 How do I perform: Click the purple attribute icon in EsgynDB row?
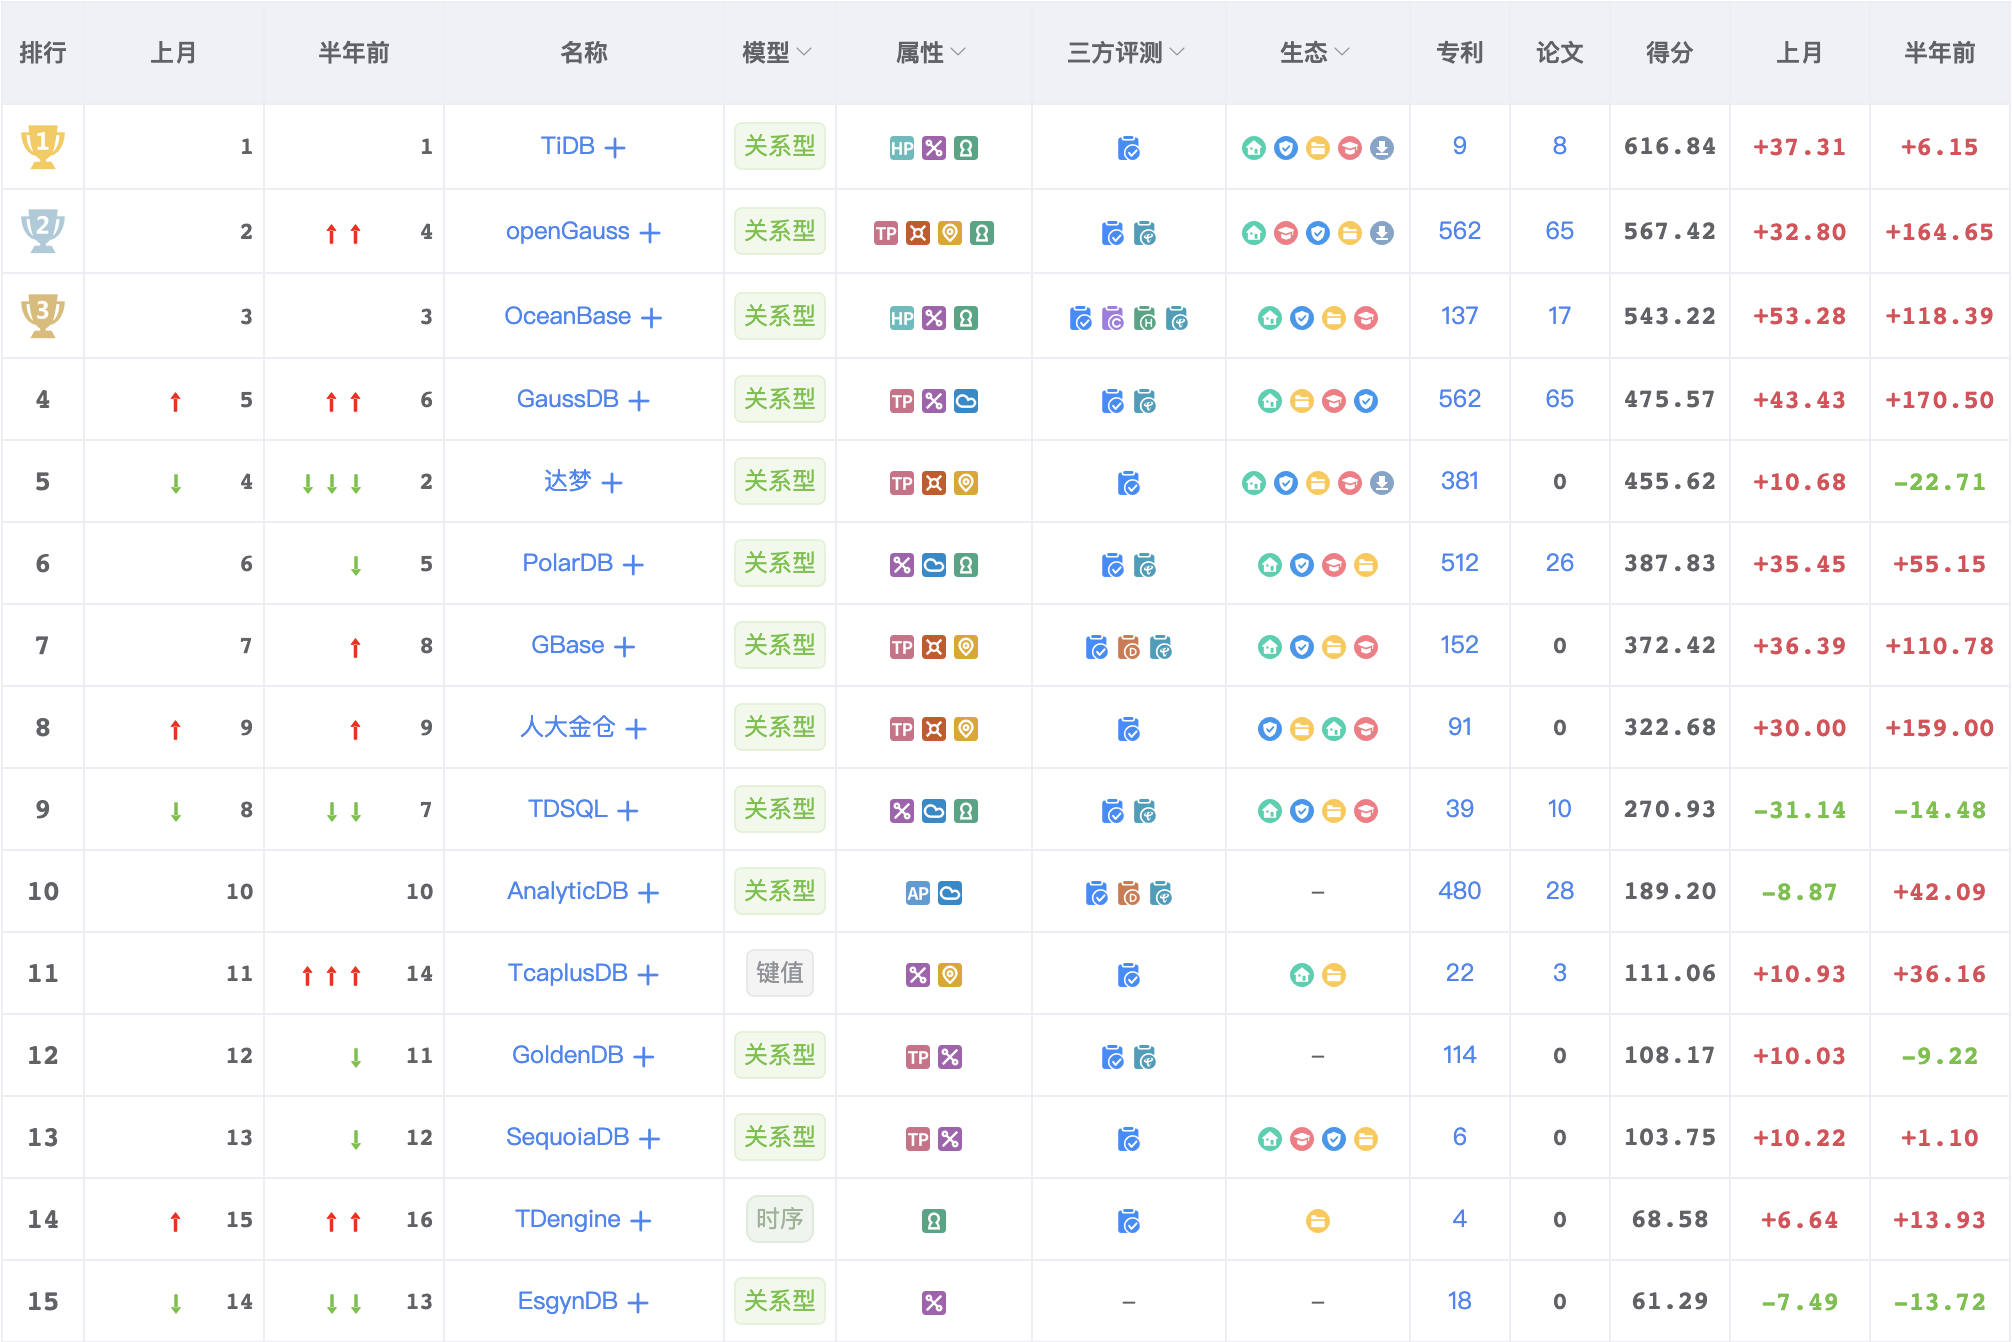point(934,1303)
